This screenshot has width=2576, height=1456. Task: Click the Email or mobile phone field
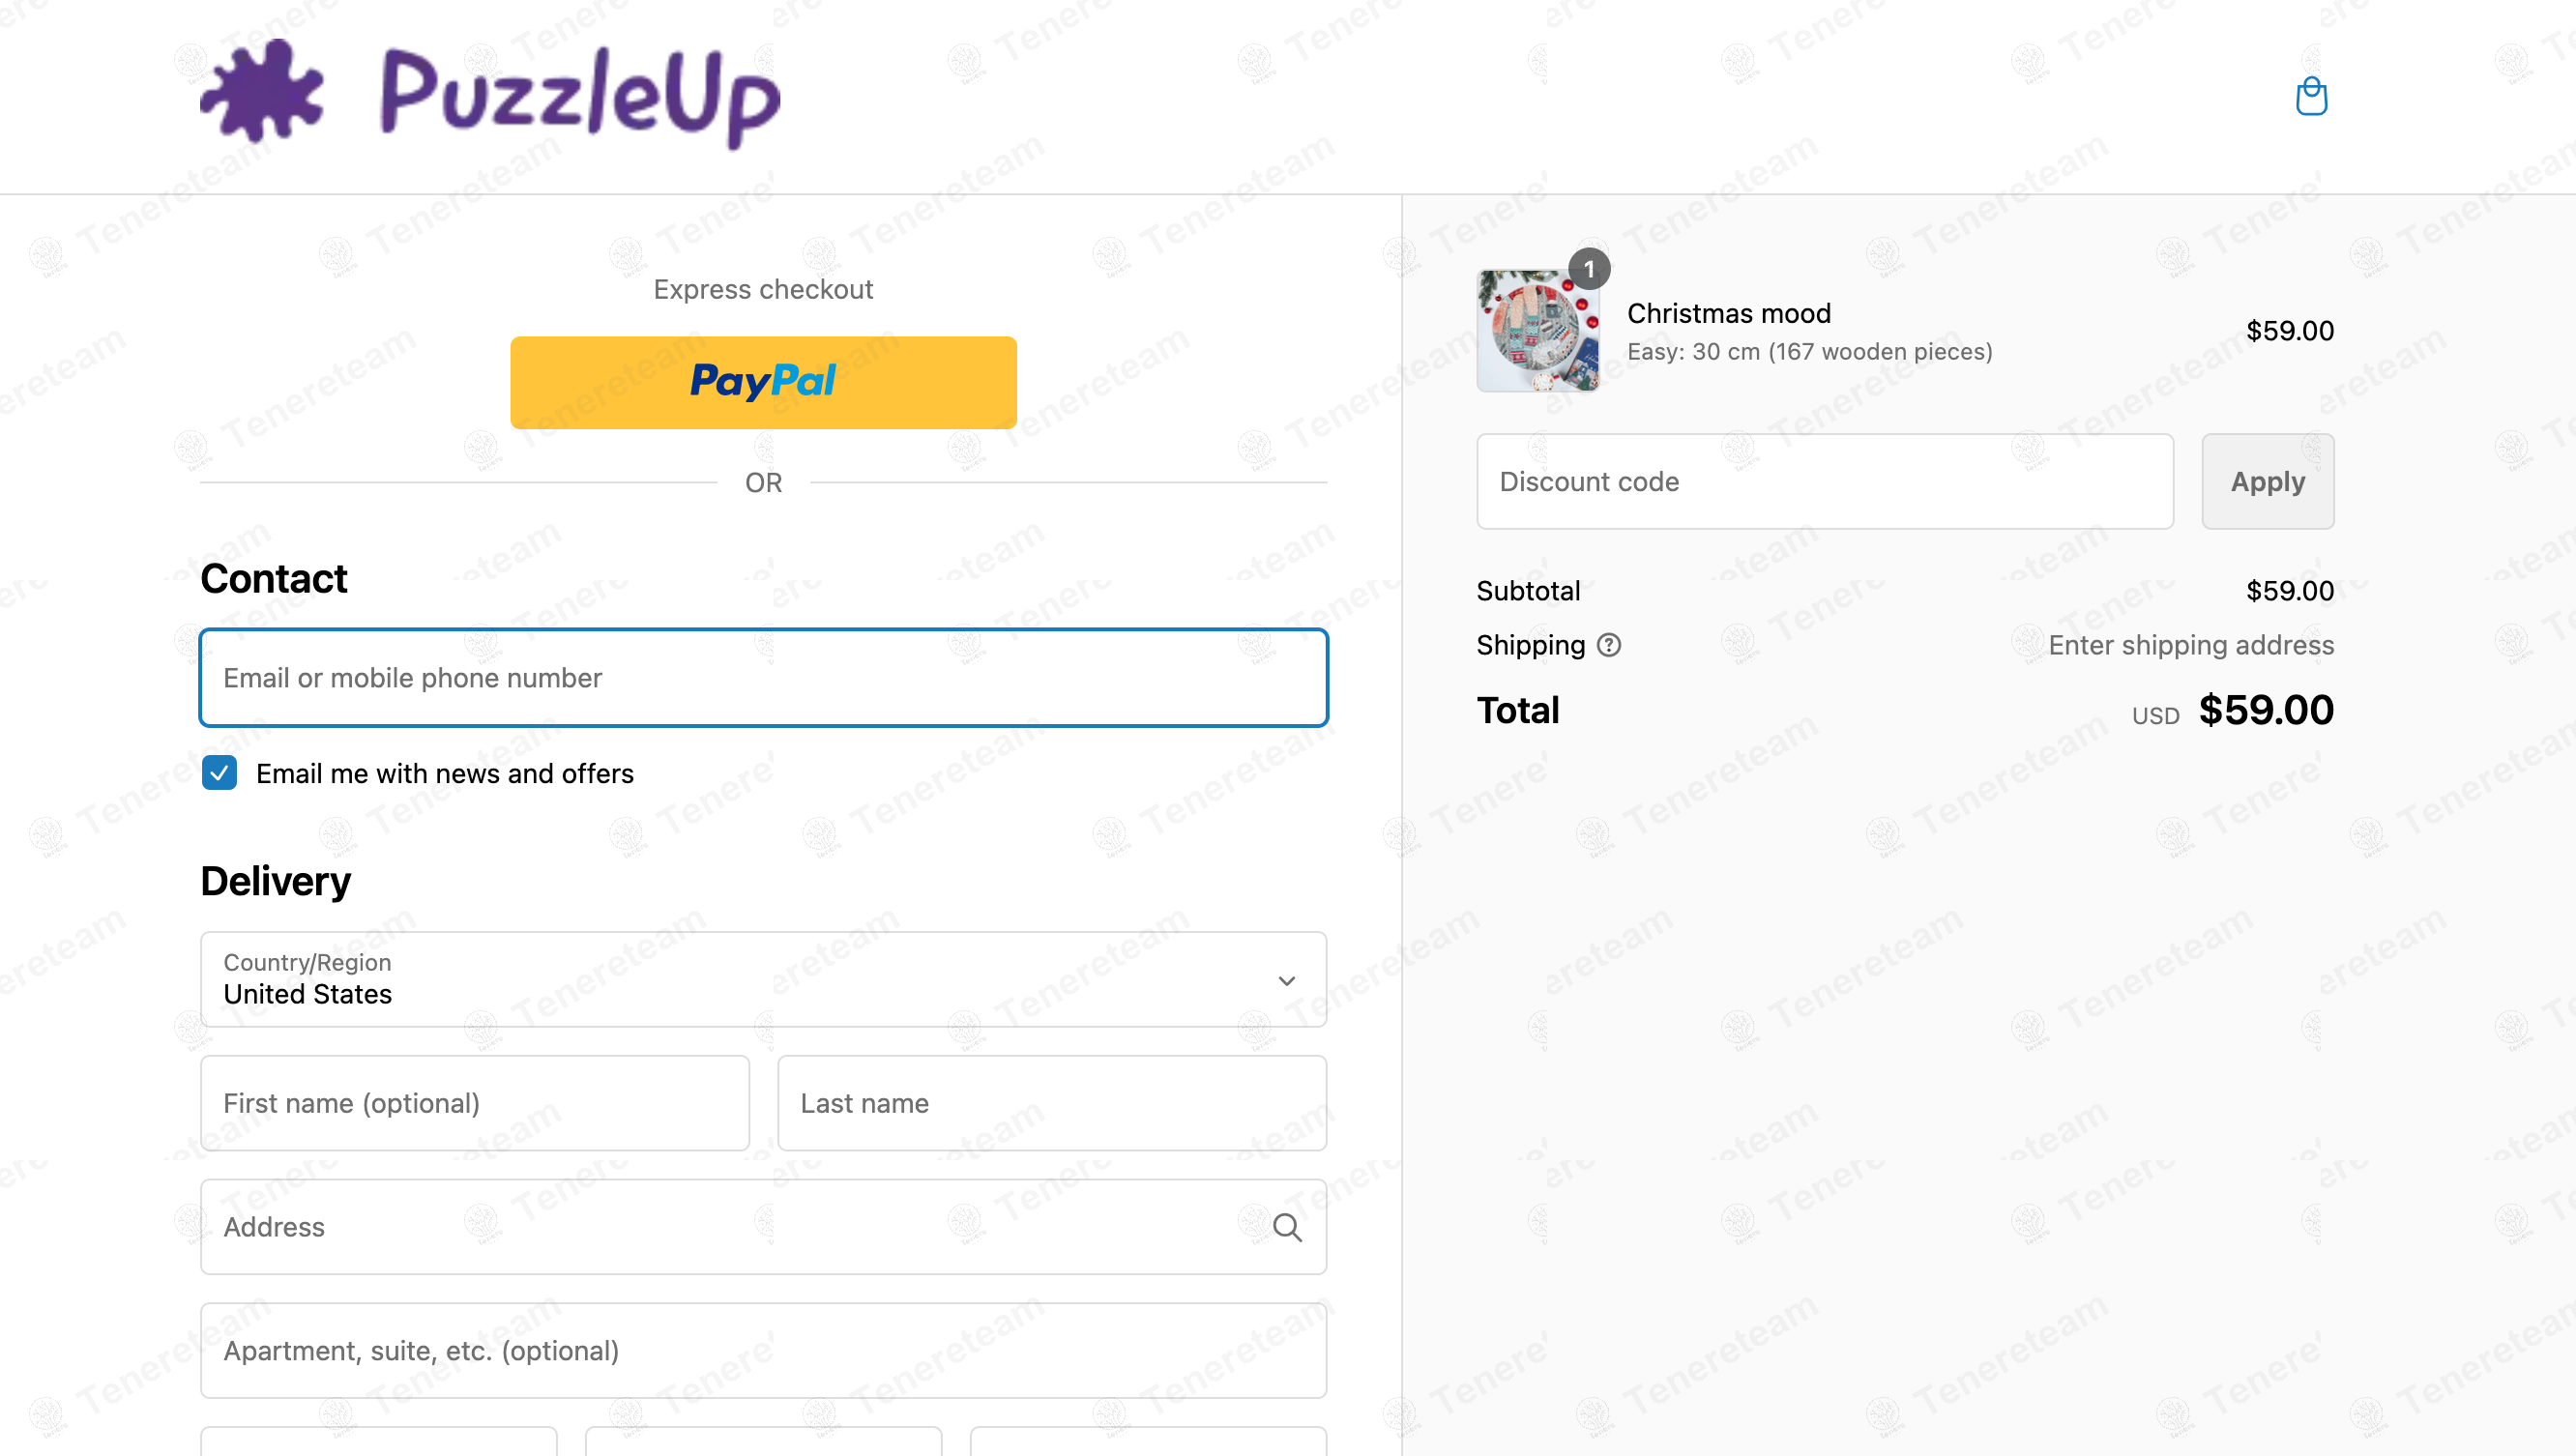click(x=763, y=678)
